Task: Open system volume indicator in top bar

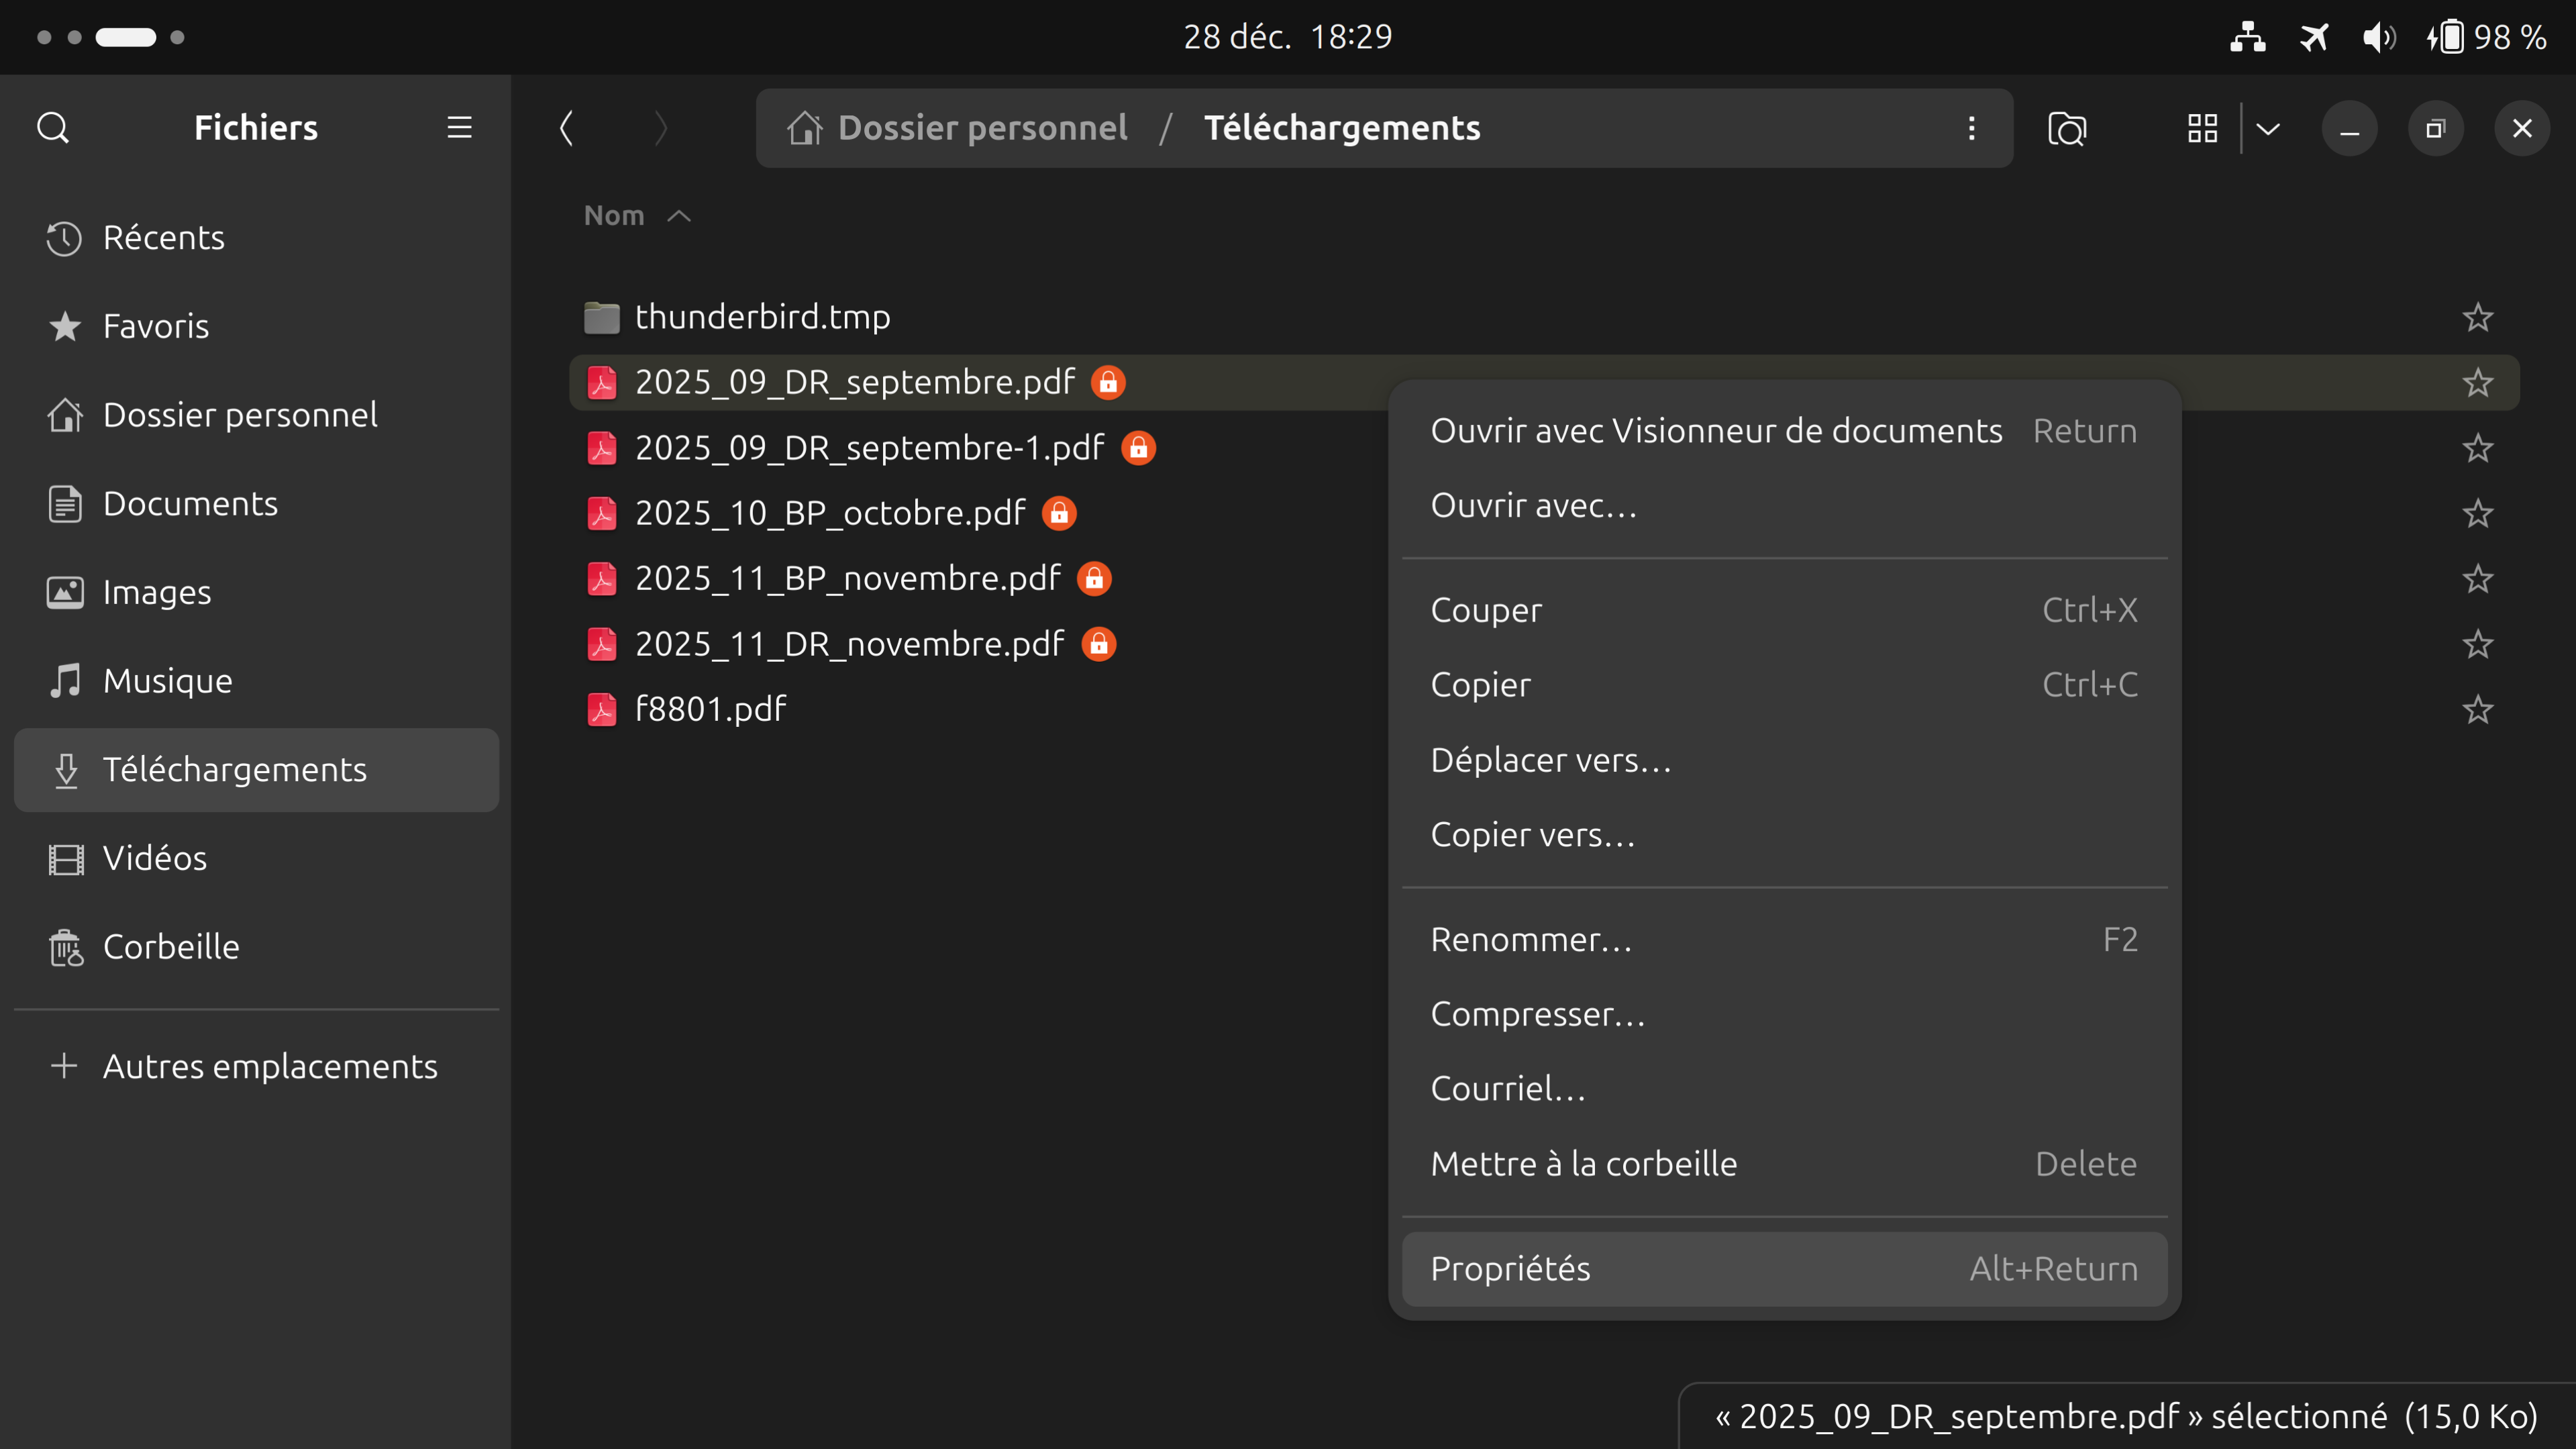Action: point(2378,37)
